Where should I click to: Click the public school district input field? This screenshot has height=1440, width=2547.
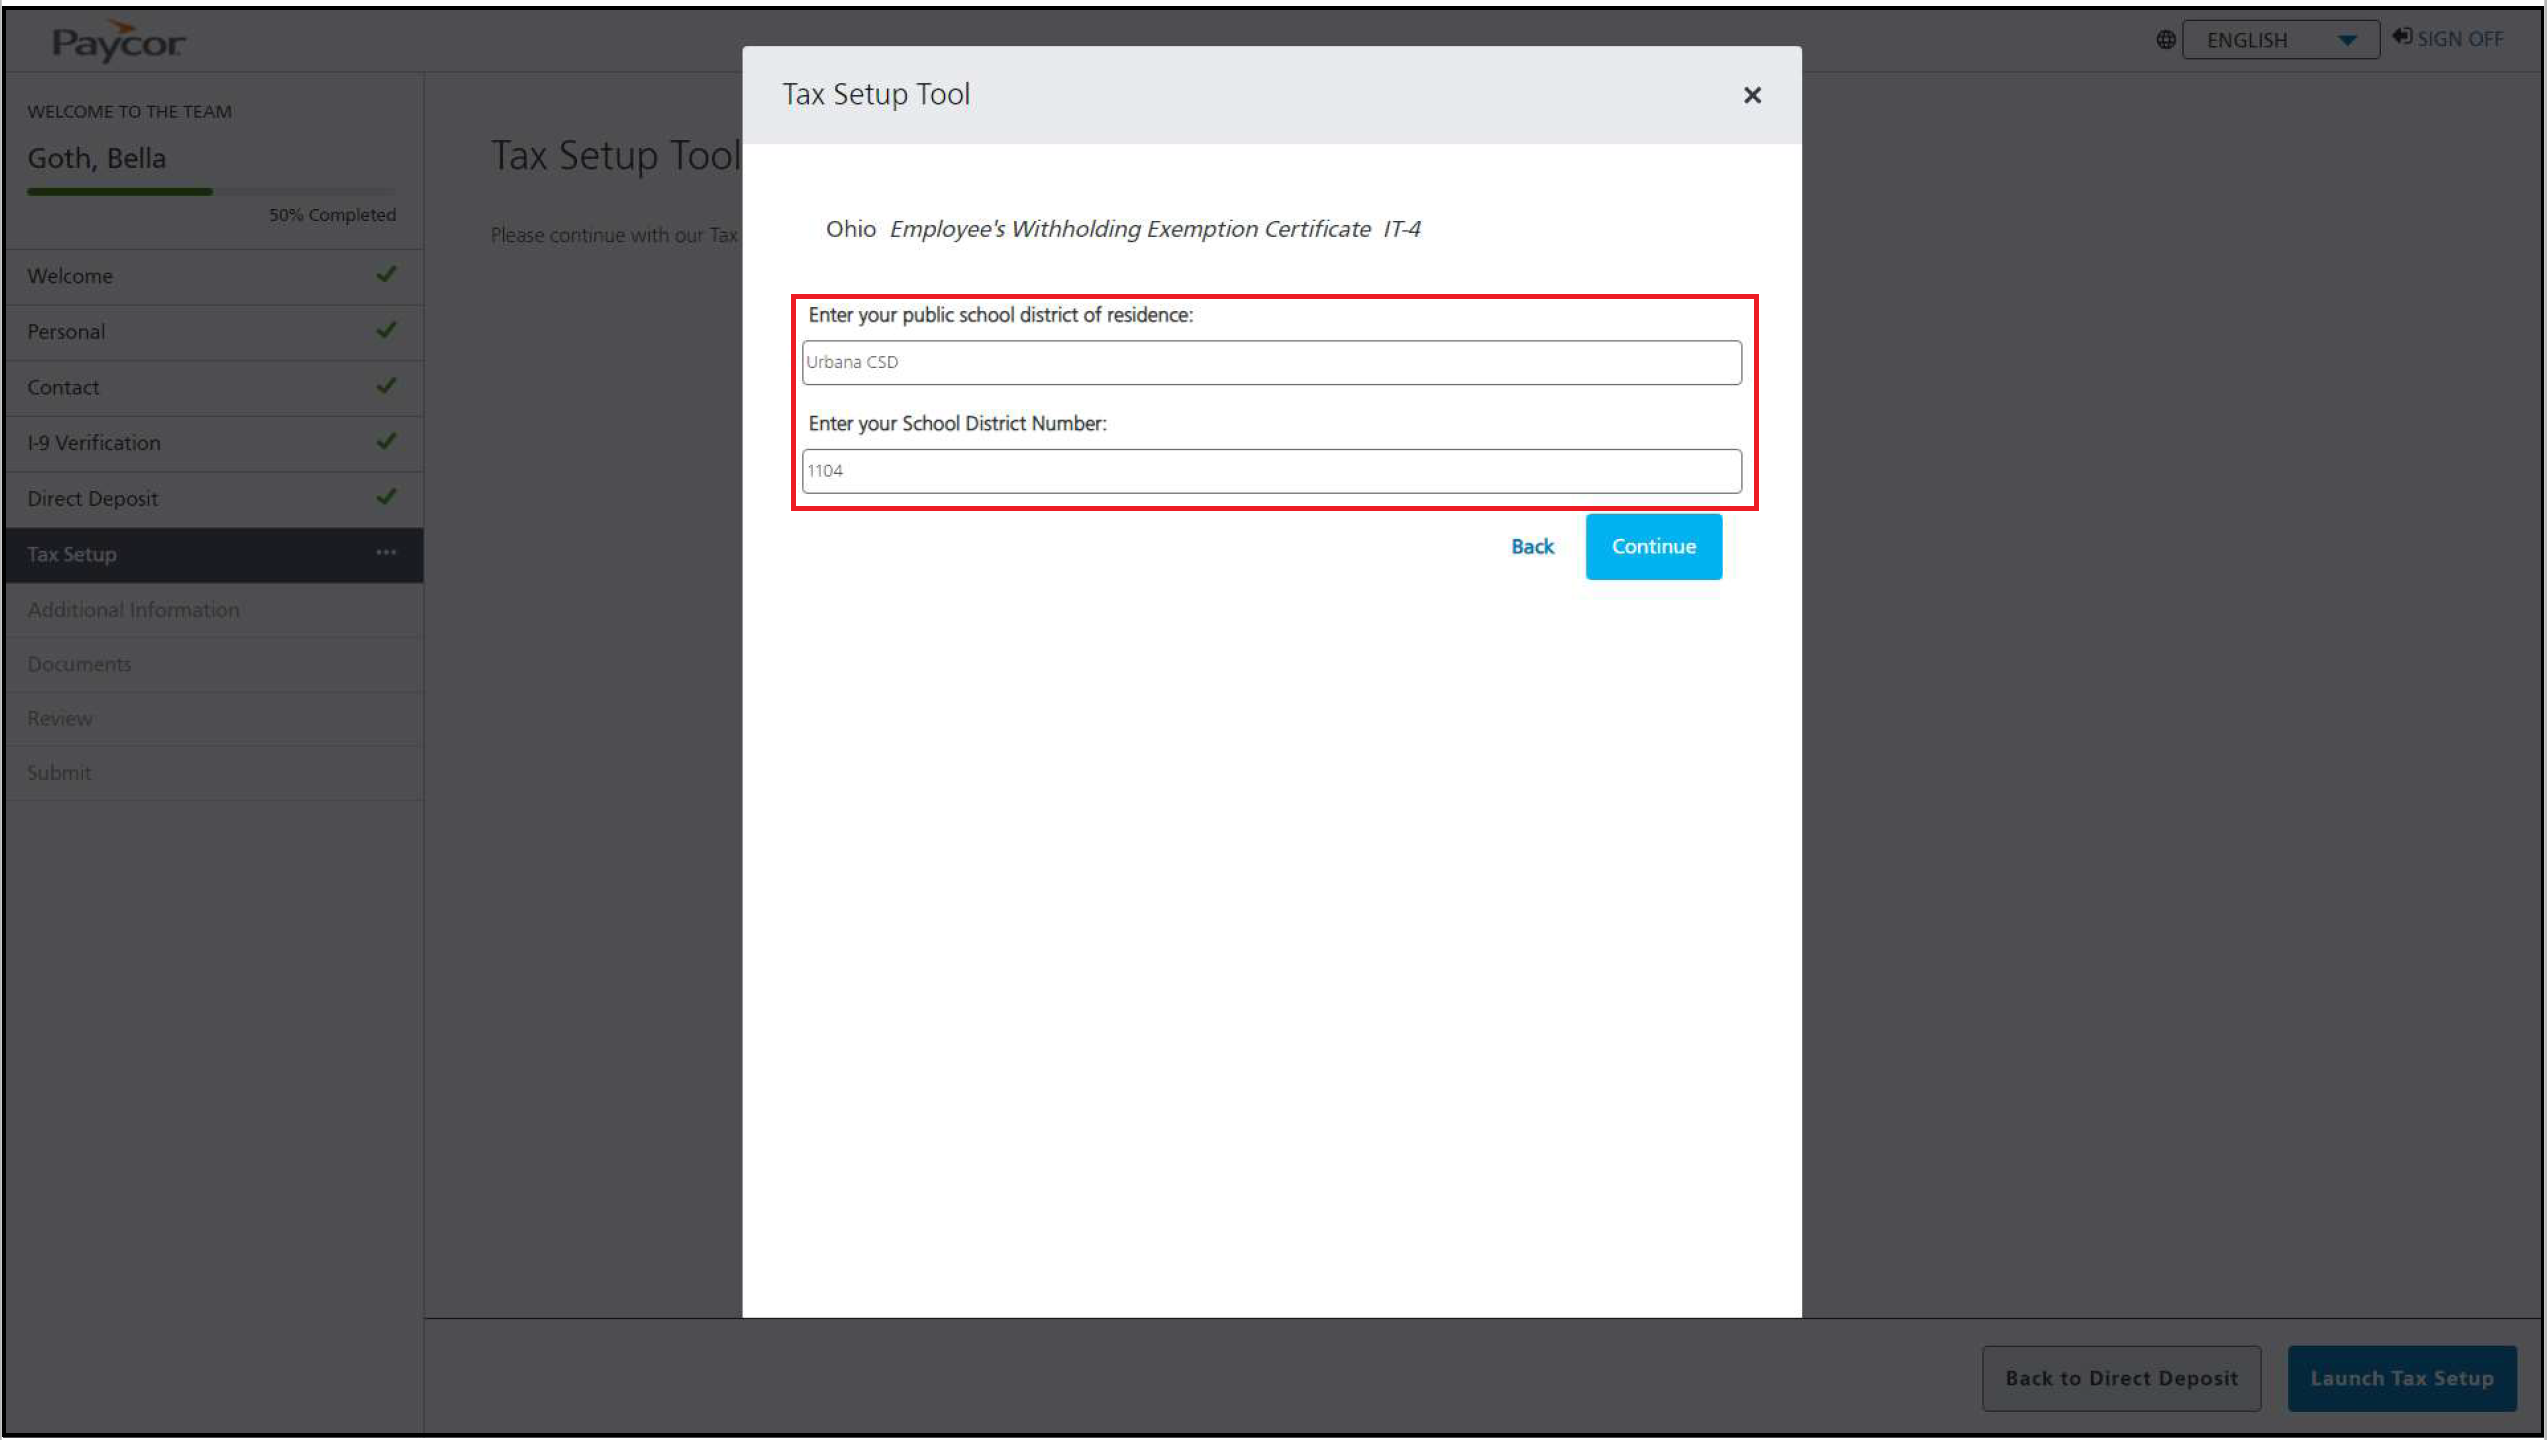1271,362
